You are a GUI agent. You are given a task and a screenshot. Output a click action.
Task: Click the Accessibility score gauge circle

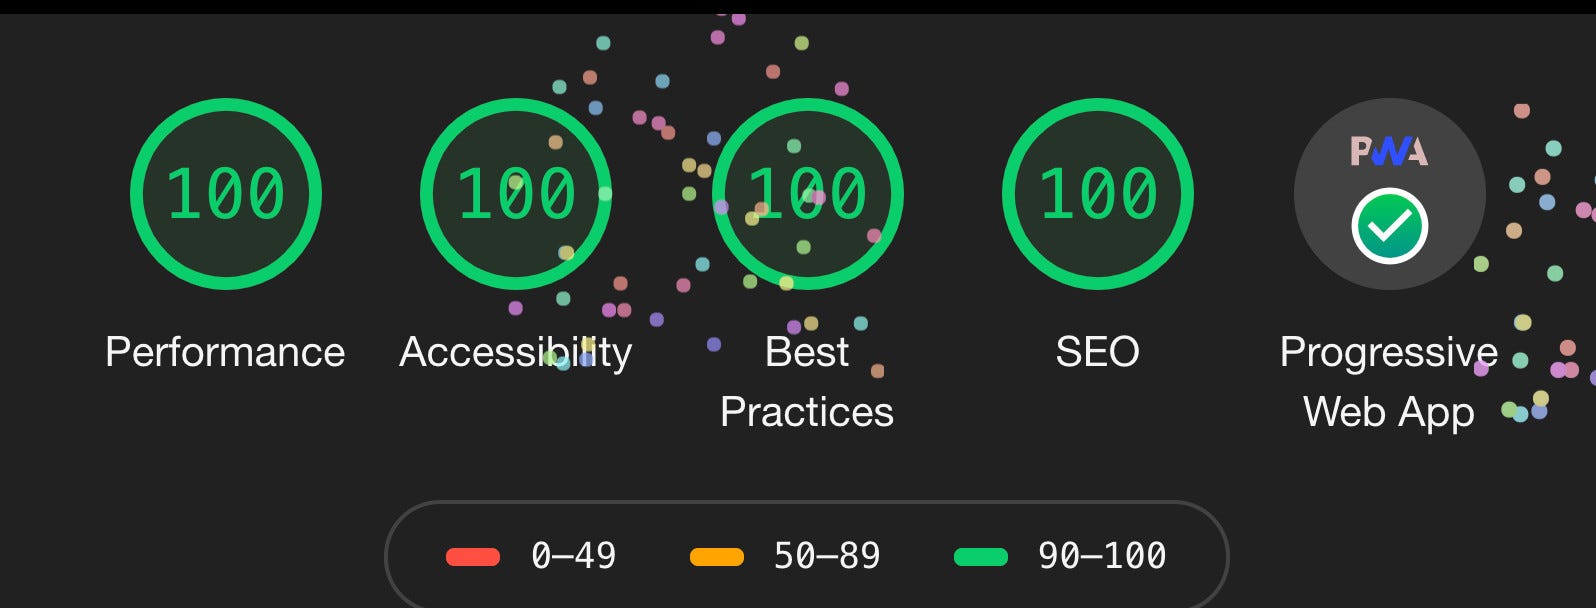[x=516, y=194]
